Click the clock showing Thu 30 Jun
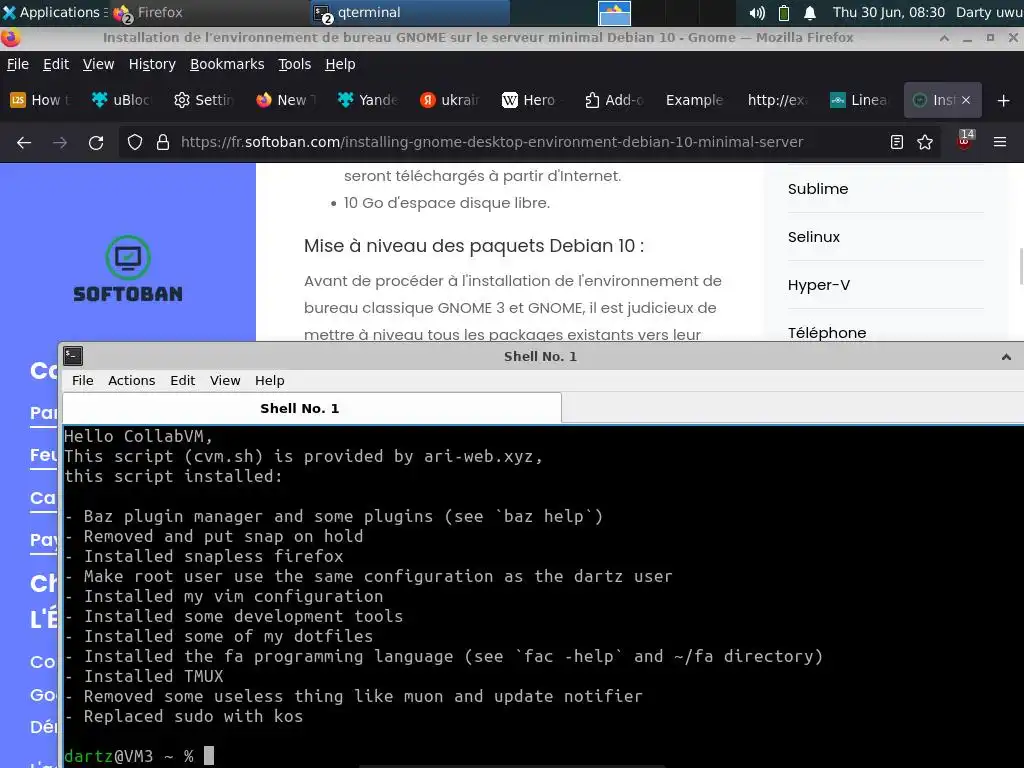Screen dimensions: 1024x768 (888, 12)
